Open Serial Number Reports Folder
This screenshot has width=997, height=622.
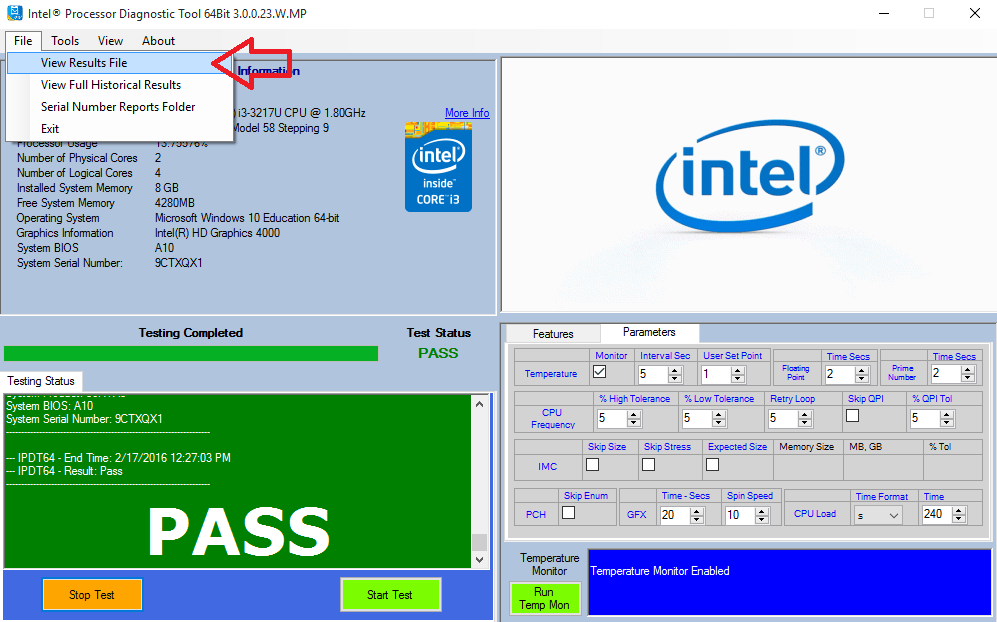coord(119,107)
